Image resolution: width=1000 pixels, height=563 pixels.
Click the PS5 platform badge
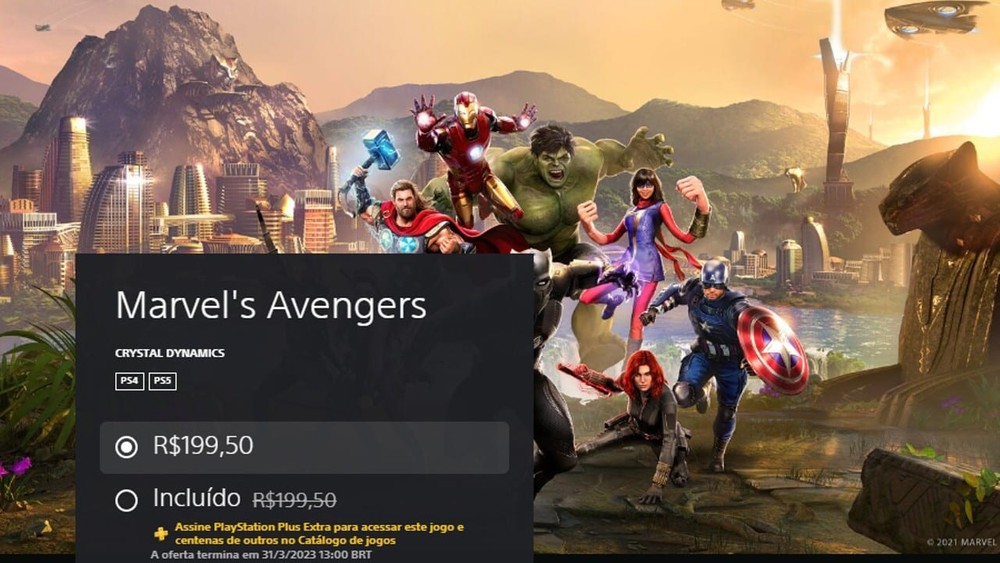[163, 381]
